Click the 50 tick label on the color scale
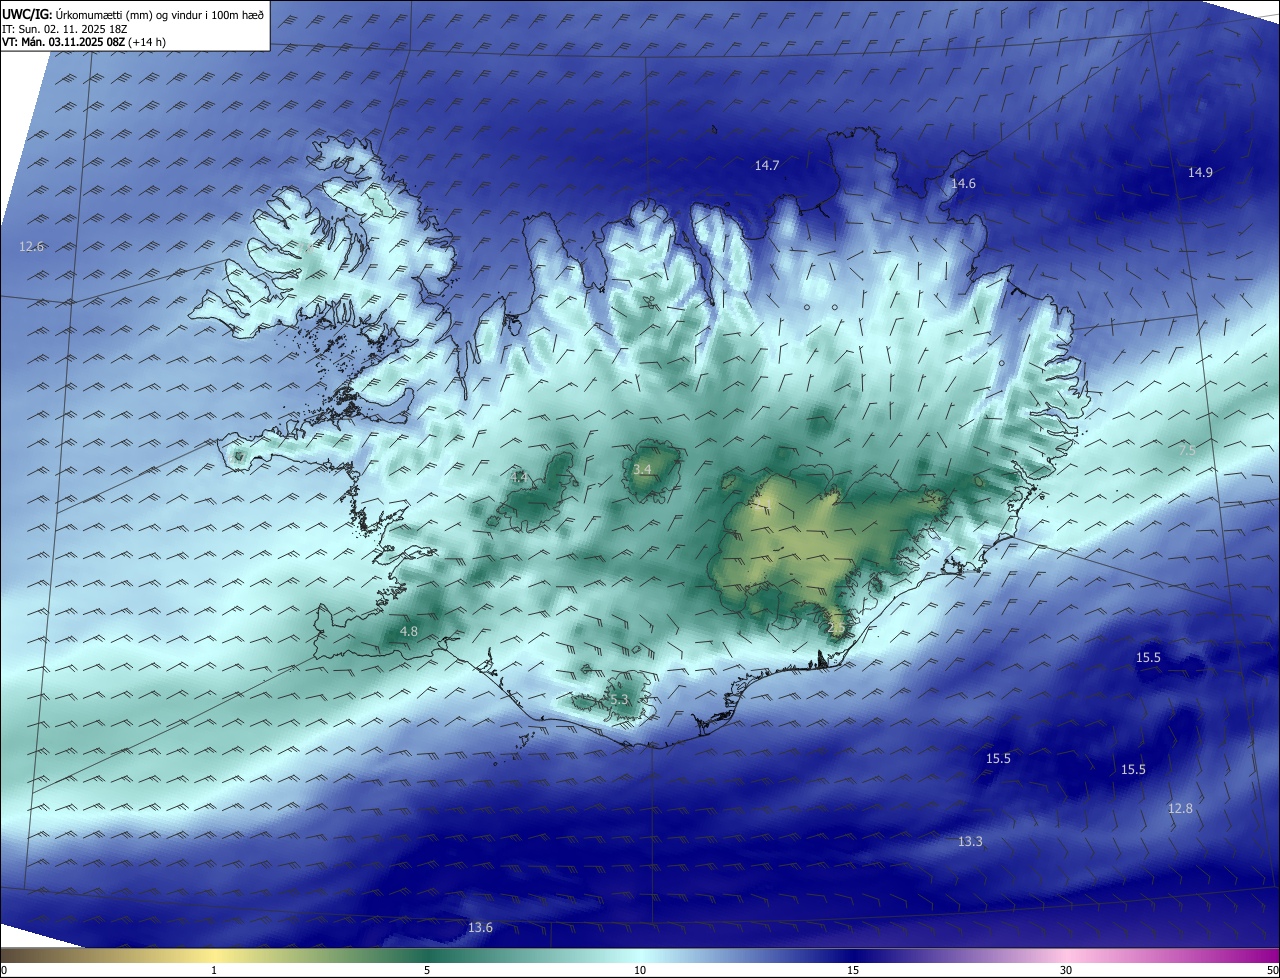 (1272, 970)
